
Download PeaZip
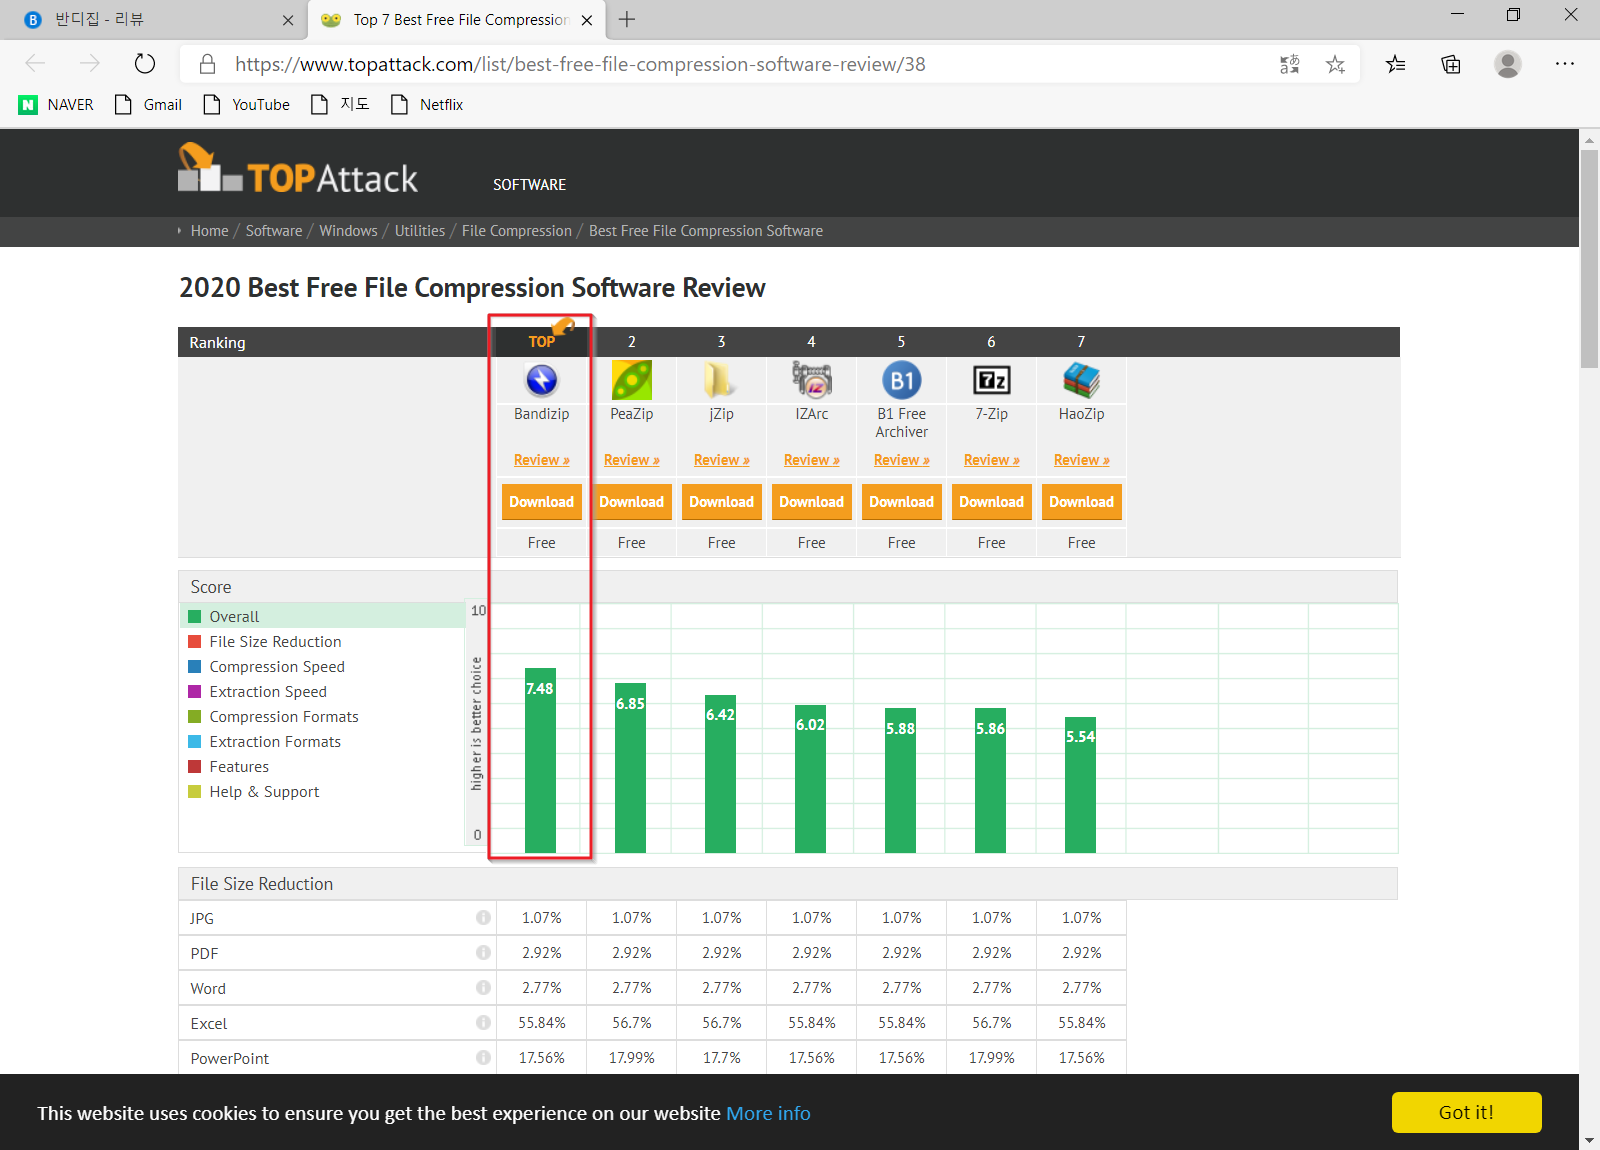point(632,502)
